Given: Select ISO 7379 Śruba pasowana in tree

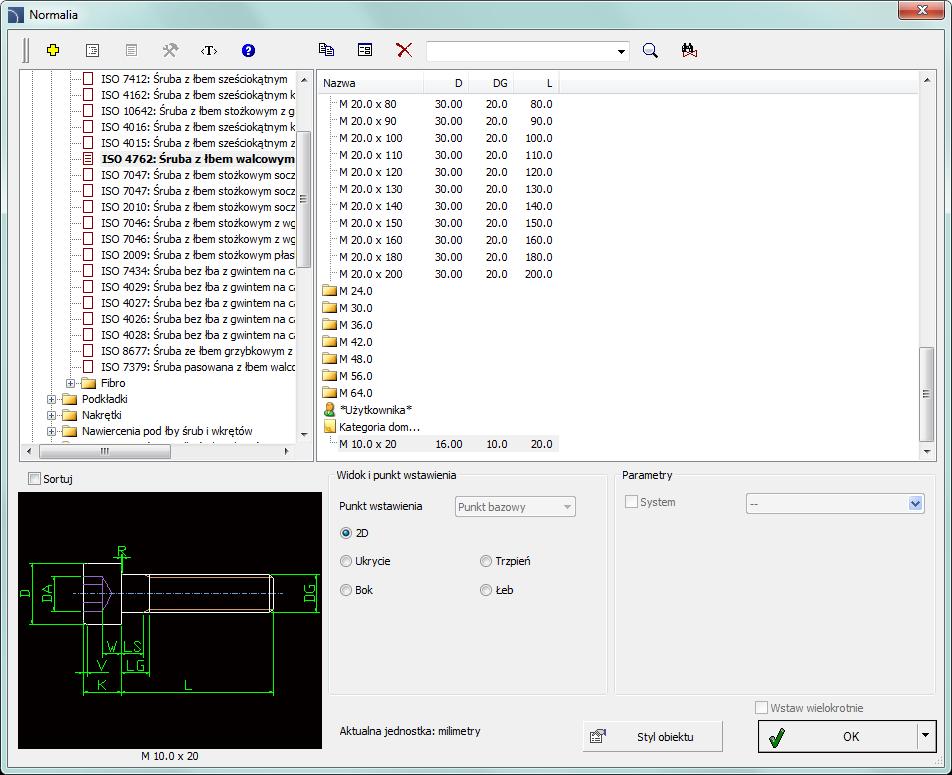Looking at the screenshot, I should coord(198,367).
